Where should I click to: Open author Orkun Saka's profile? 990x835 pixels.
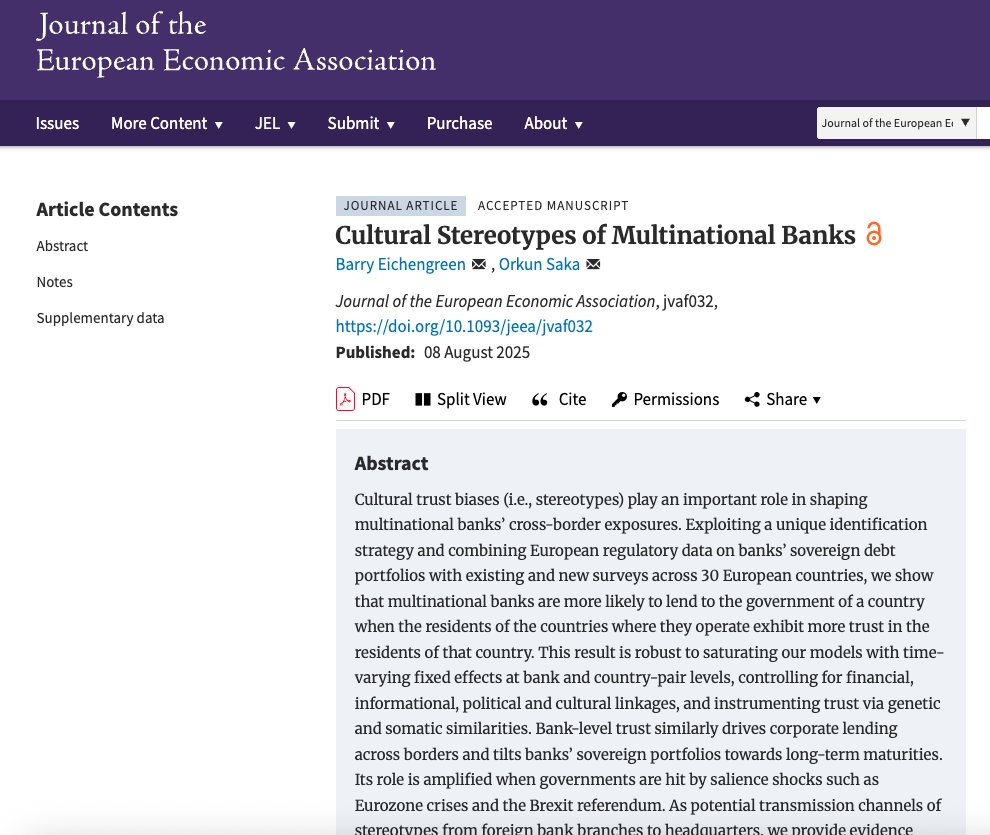(x=539, y=264)
